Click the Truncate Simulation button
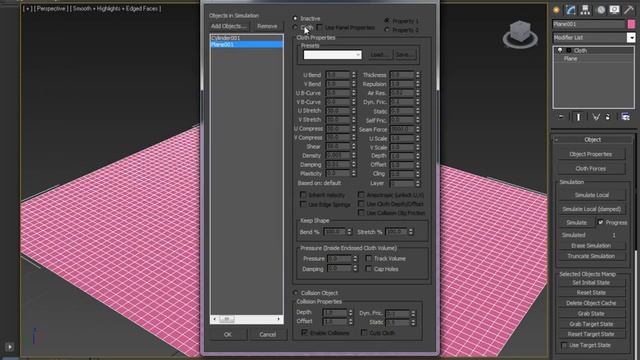 click(591, 256)
